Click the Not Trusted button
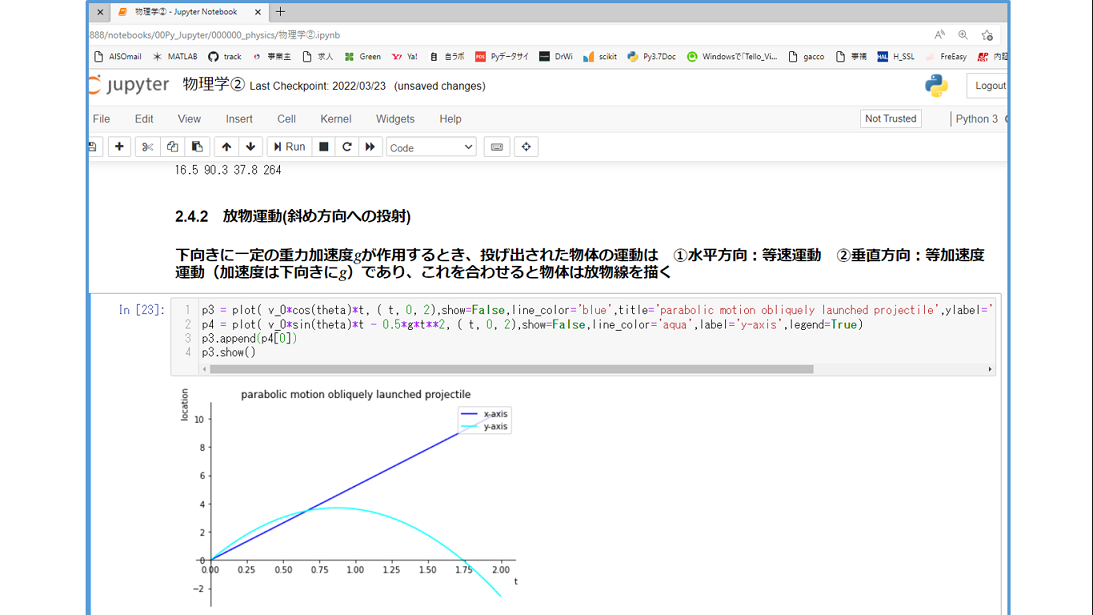The image size is (1093, 615). (x=890, y=119)
